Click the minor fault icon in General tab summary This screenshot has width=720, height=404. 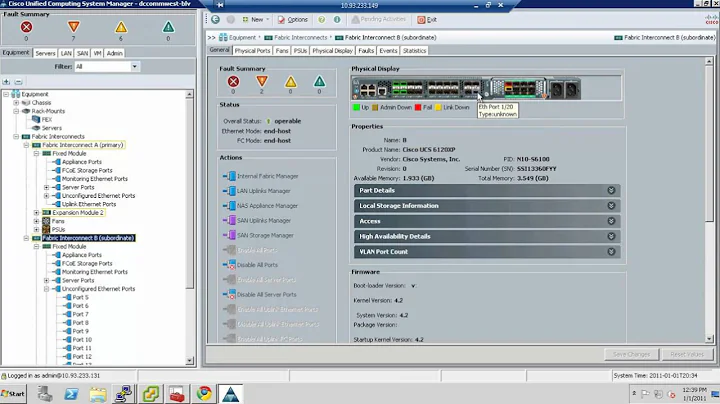pyautogui.click(x=291, y=82)
